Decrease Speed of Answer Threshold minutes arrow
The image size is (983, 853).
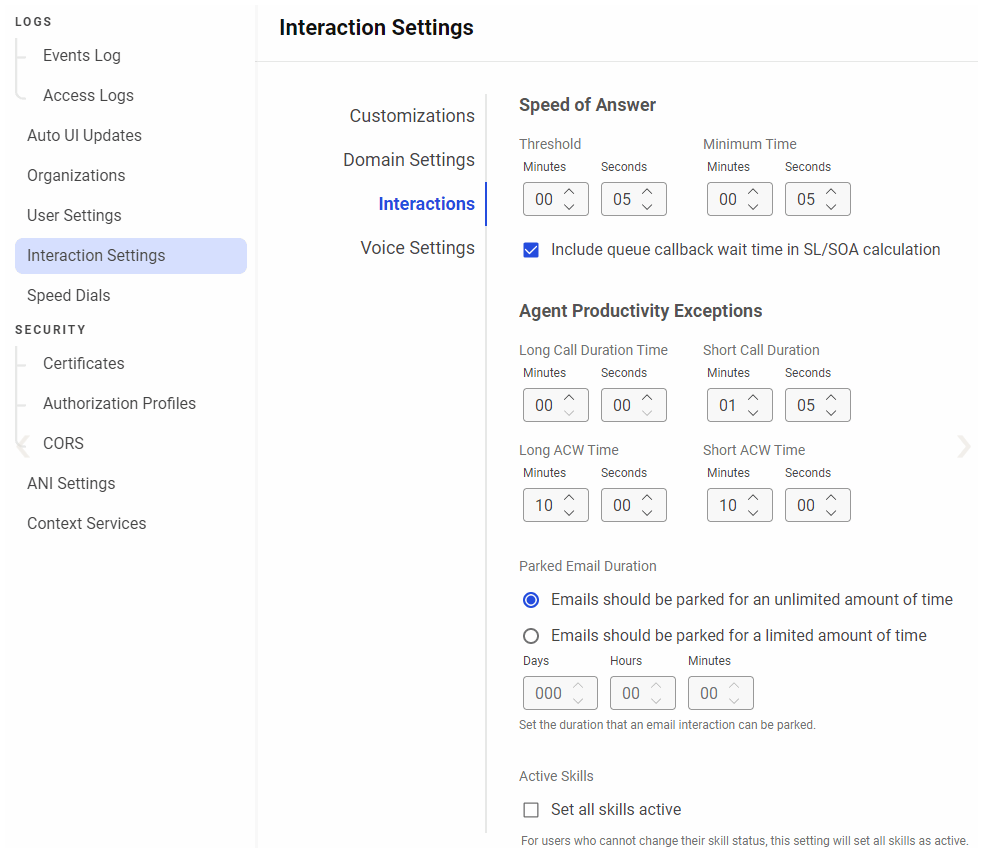[569, 207]
